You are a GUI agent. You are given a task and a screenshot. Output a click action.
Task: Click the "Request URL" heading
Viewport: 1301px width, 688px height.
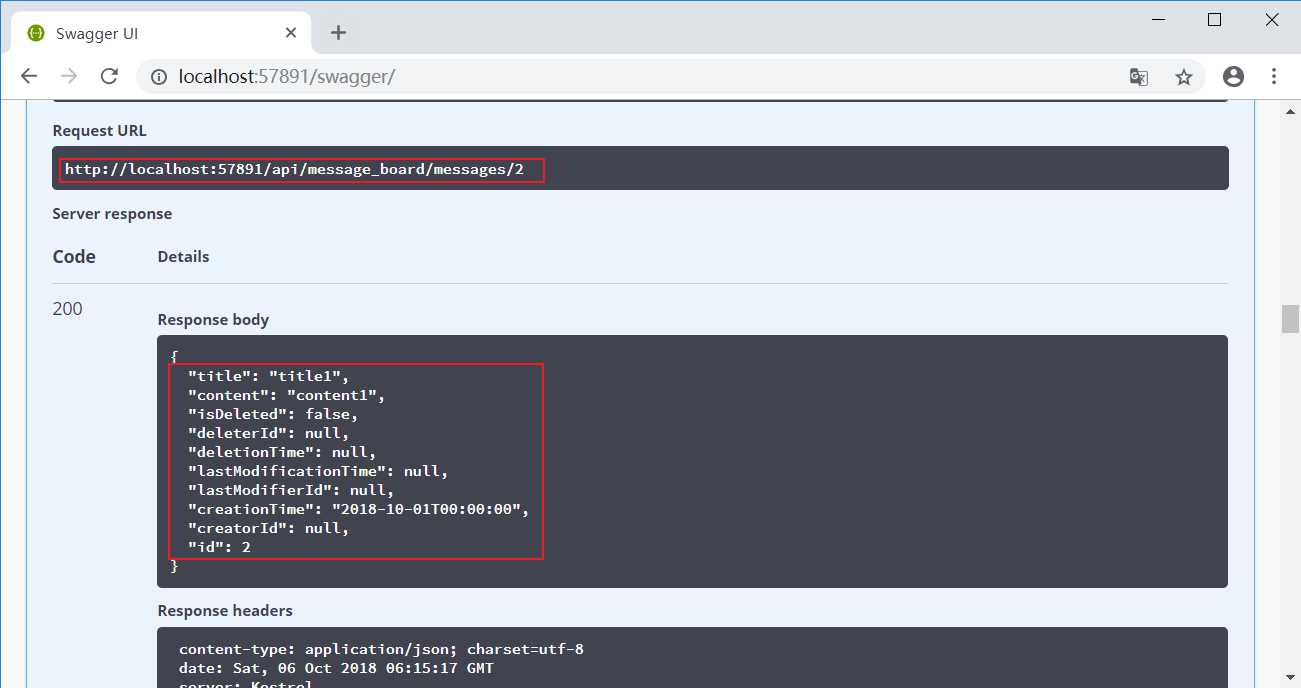(100, 130)
